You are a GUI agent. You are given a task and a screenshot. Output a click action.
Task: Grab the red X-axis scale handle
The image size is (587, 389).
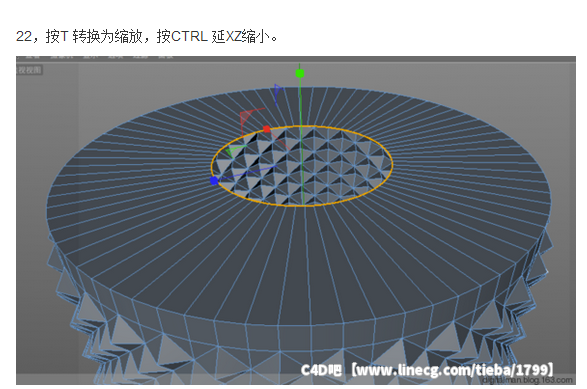(267, 129)
